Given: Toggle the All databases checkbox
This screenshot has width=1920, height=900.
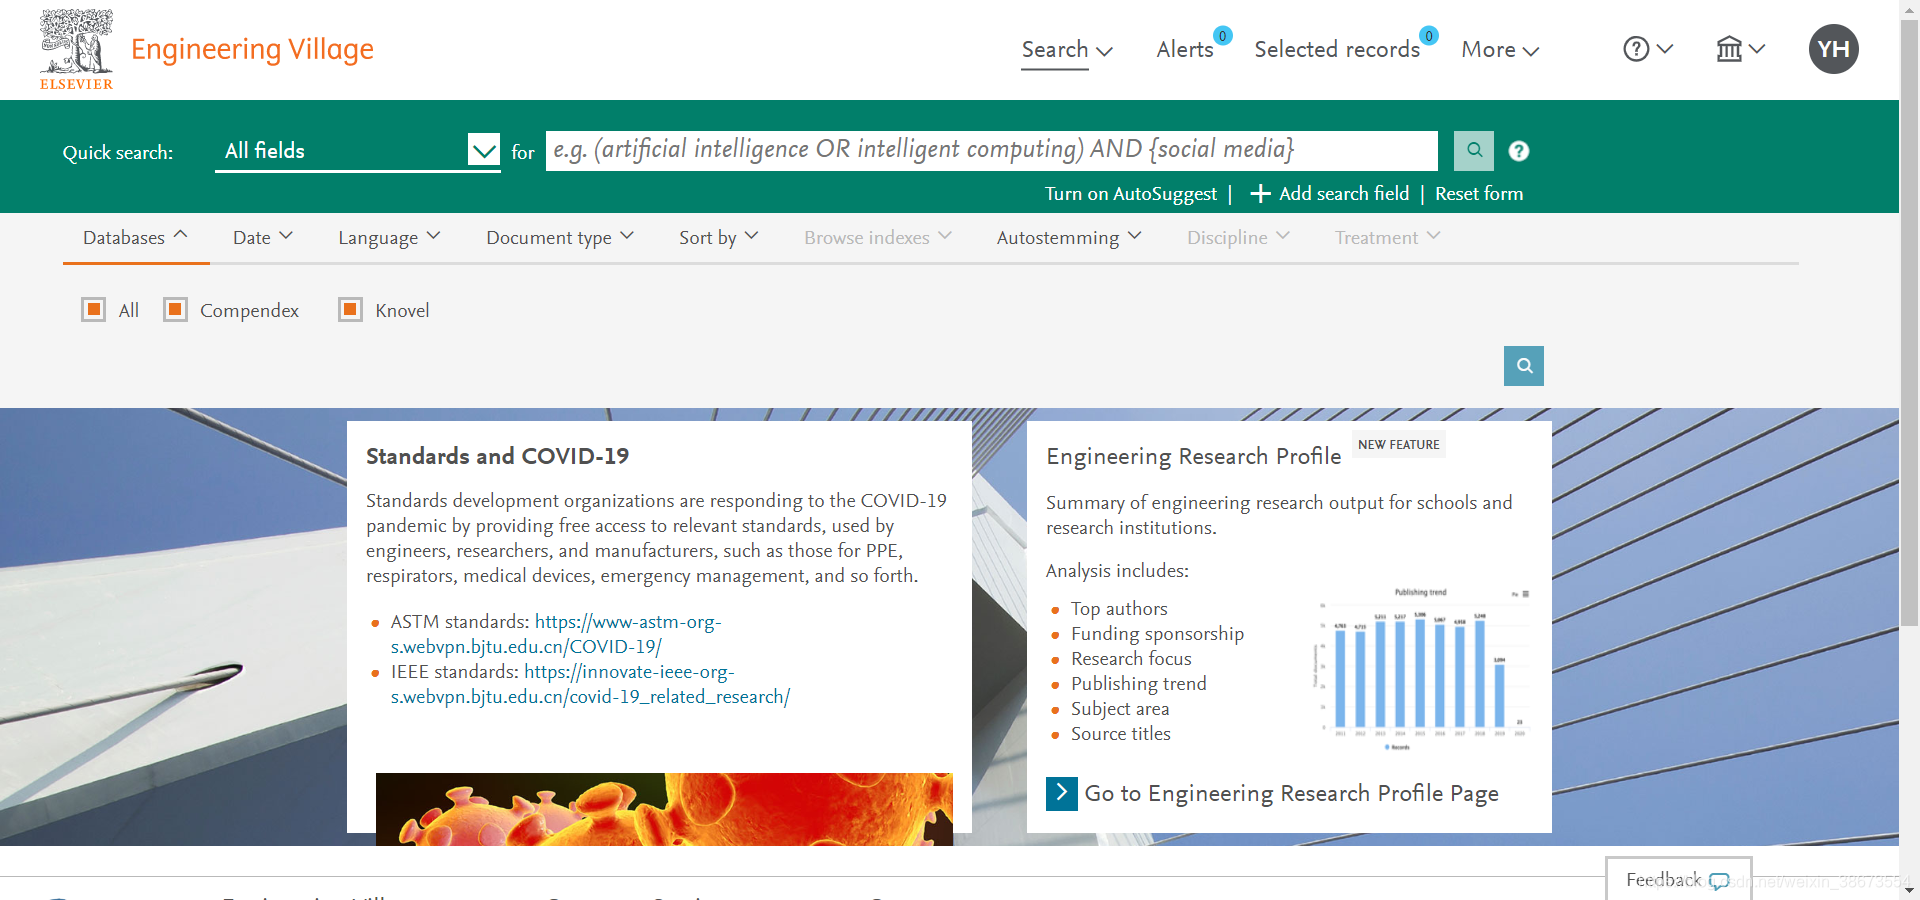Looking at the screenshot, I should 94,310.
